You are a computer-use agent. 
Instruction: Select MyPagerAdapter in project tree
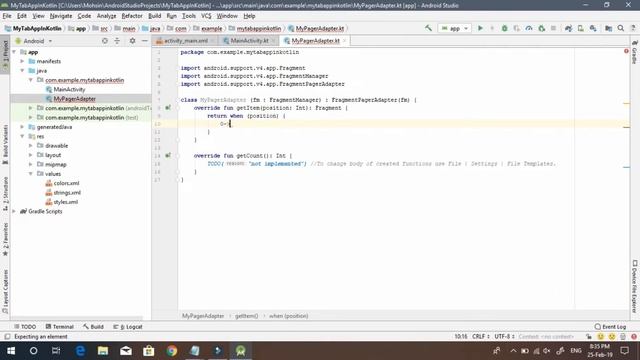tap(74, 99)
